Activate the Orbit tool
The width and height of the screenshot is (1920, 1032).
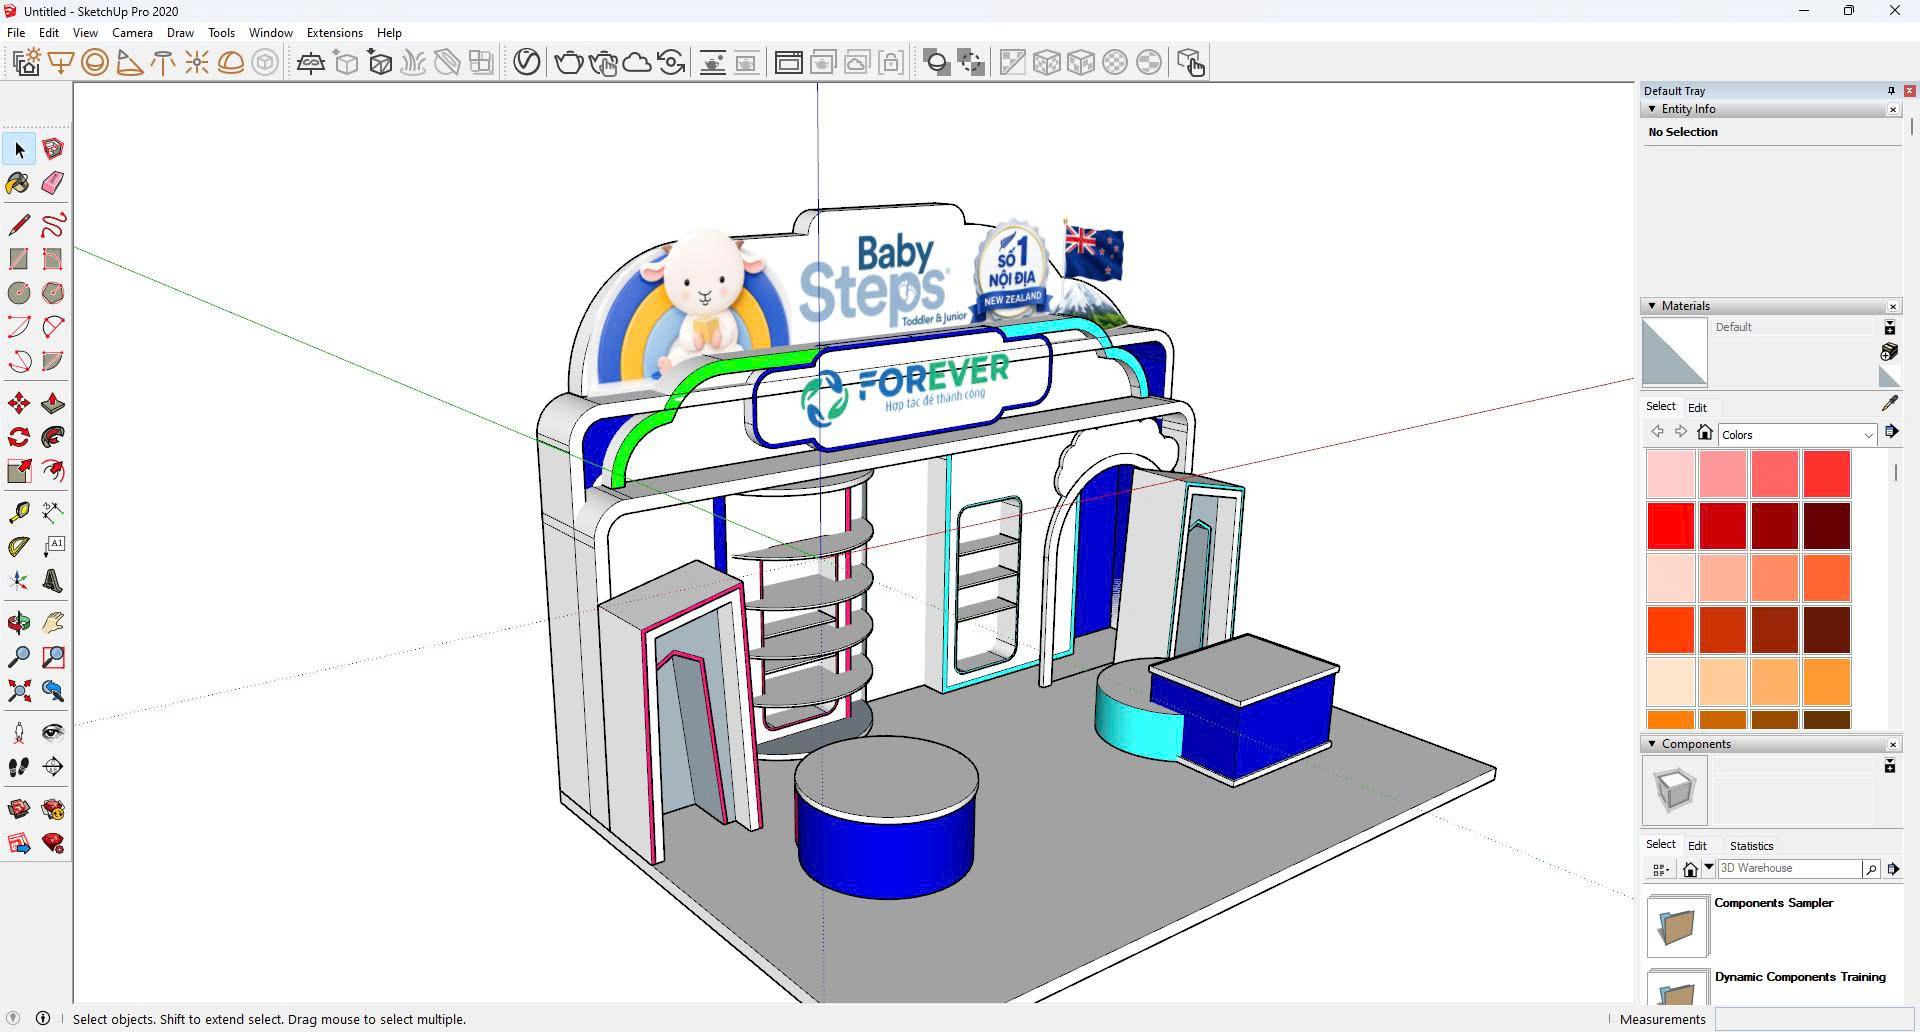(19, 623)
